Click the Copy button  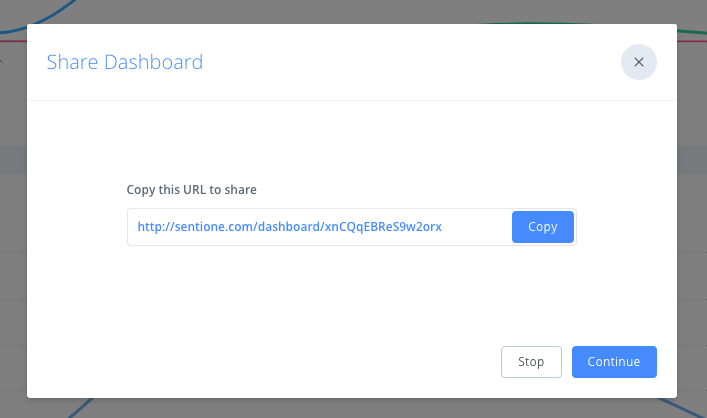[542, 227]
